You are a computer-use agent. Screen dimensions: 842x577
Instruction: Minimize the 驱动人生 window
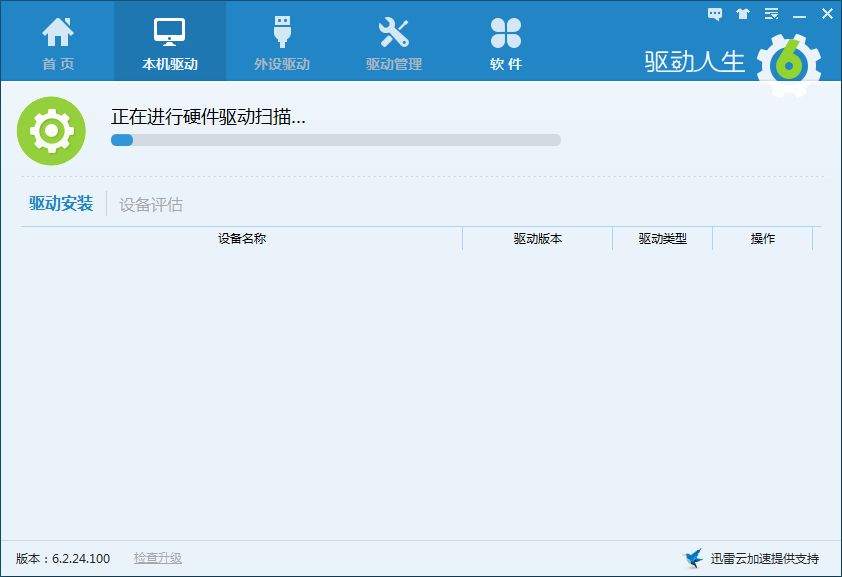[799, 14]
